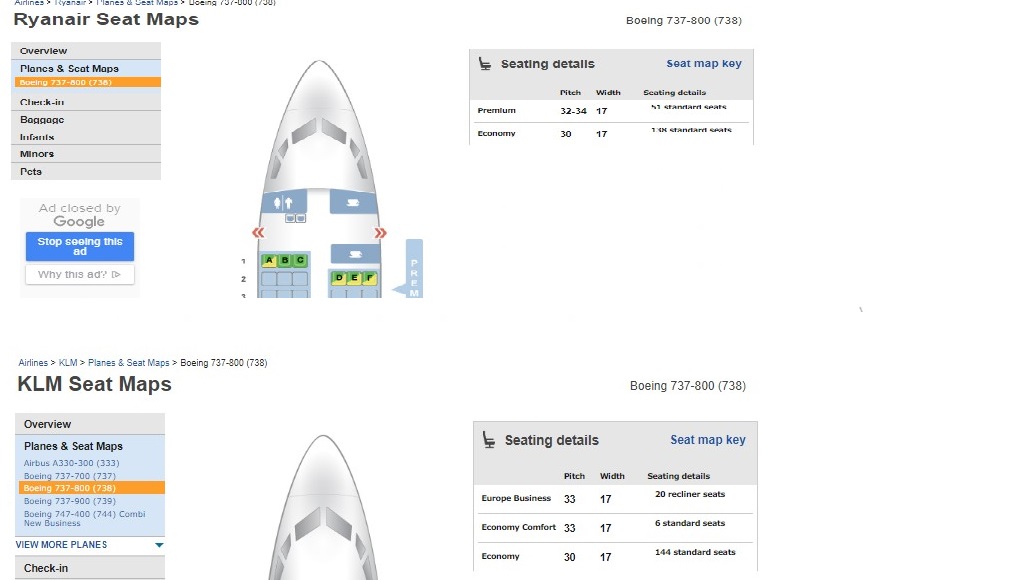Click the right red double-chevron exit marker
The image size is (1025, 580).
tap(380, 233)
